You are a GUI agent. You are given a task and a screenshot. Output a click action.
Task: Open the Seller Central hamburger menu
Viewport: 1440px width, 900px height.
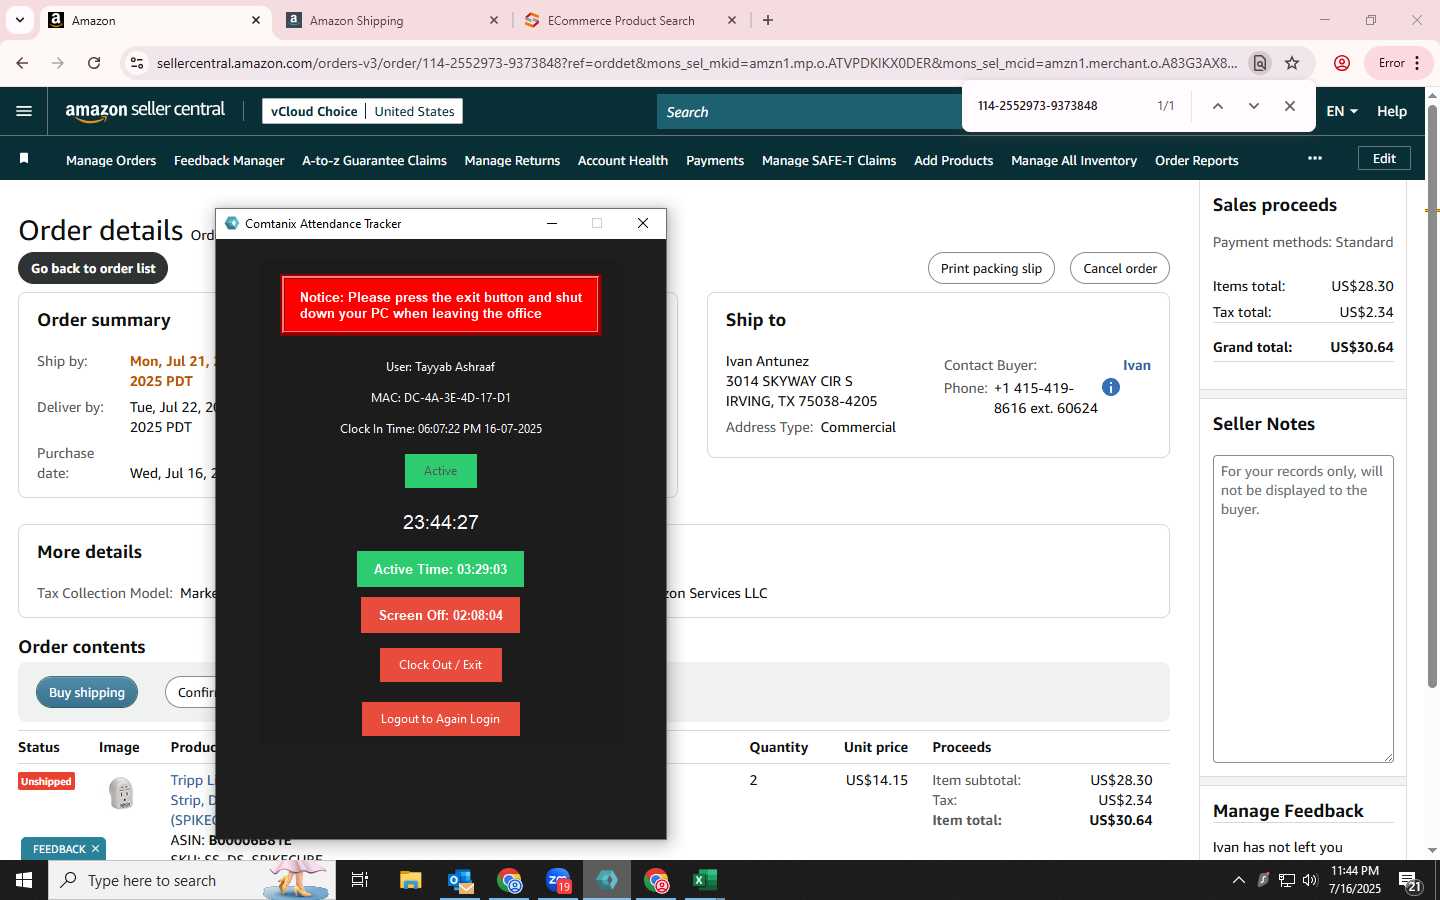point(24,111)
